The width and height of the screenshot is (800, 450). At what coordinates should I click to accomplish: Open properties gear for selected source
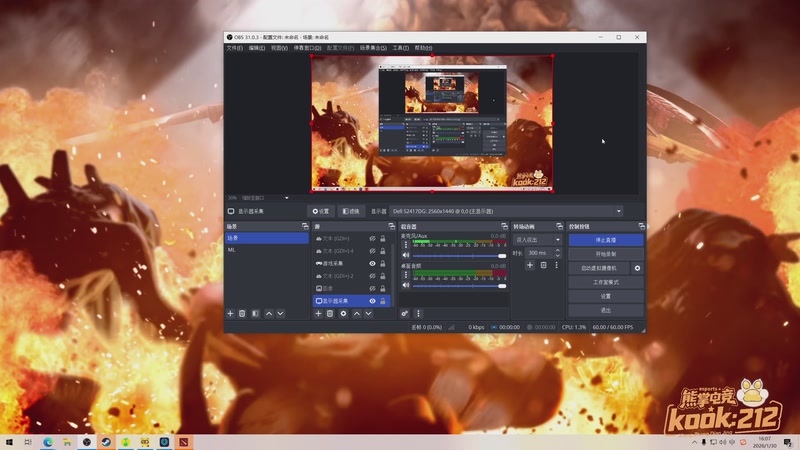[x=343, y=313]
